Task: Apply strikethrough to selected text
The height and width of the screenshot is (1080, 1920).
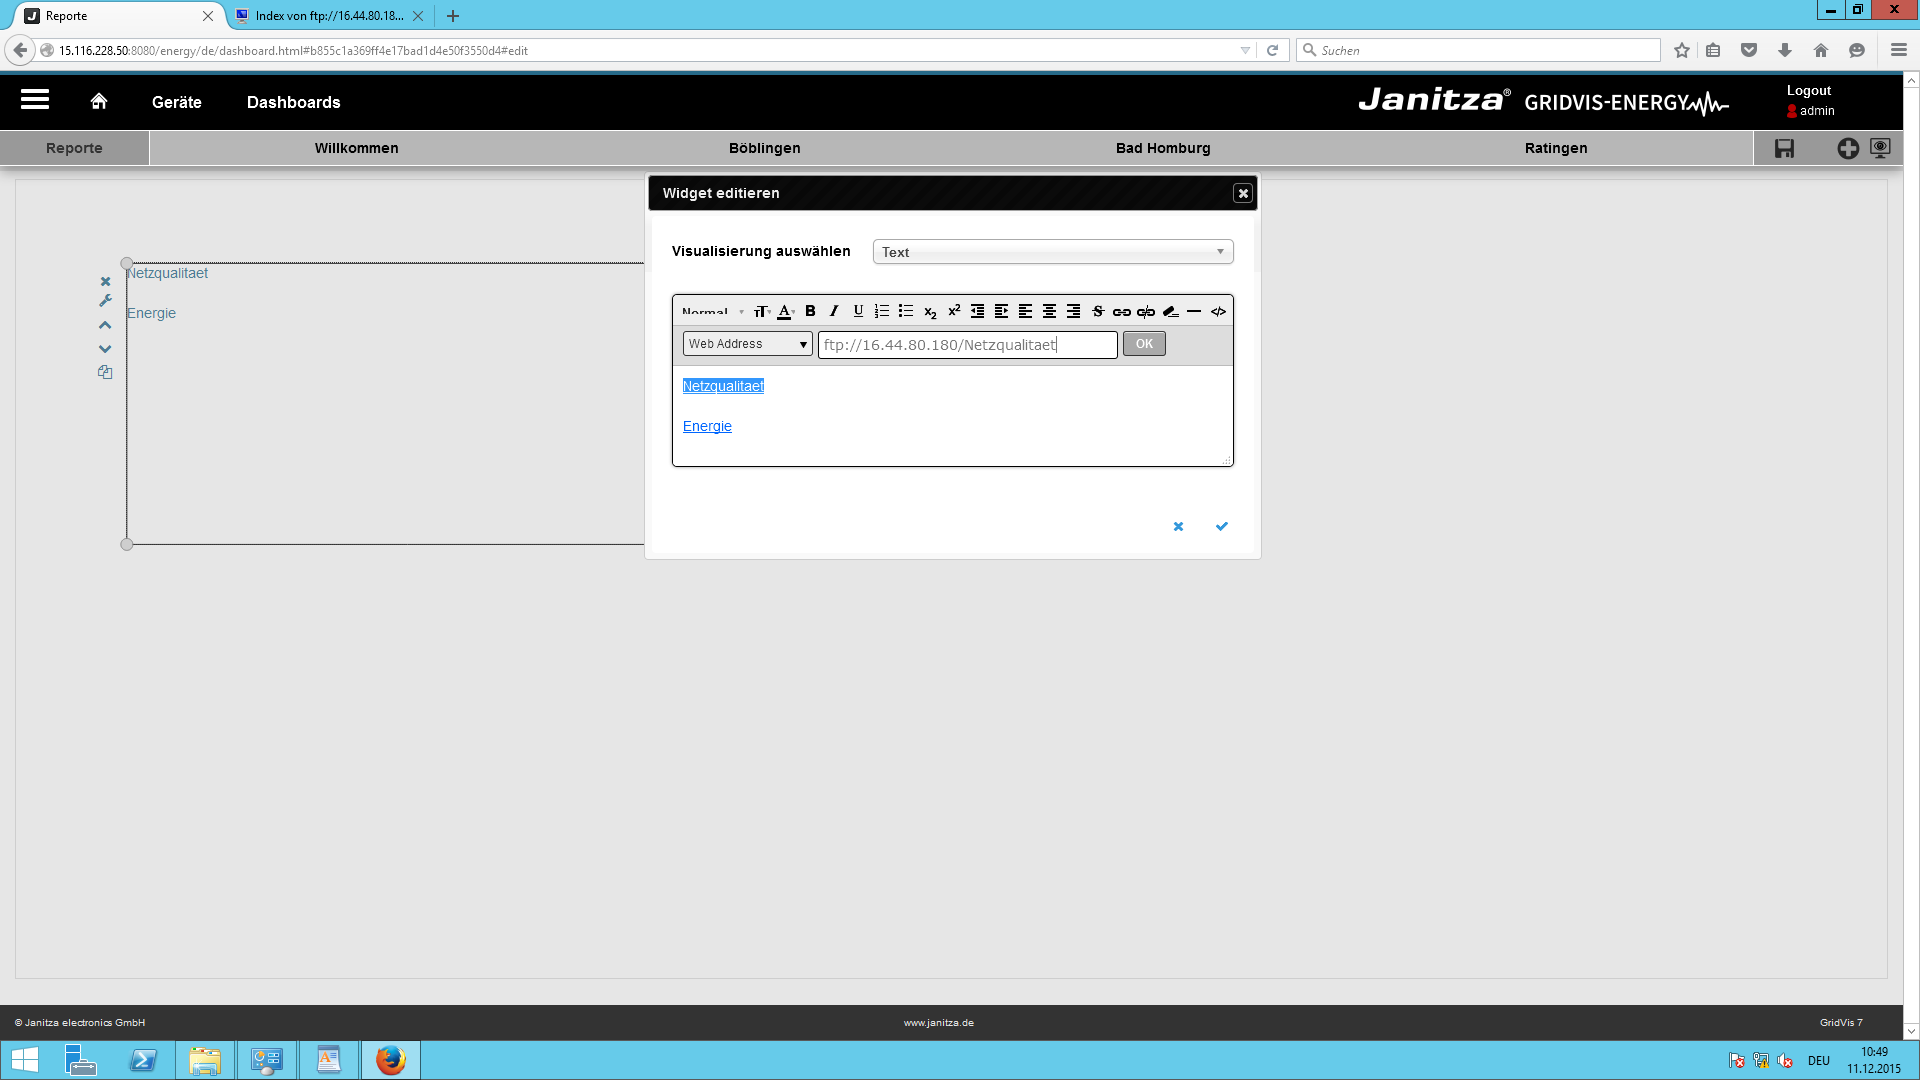Action: point(1097,311)
